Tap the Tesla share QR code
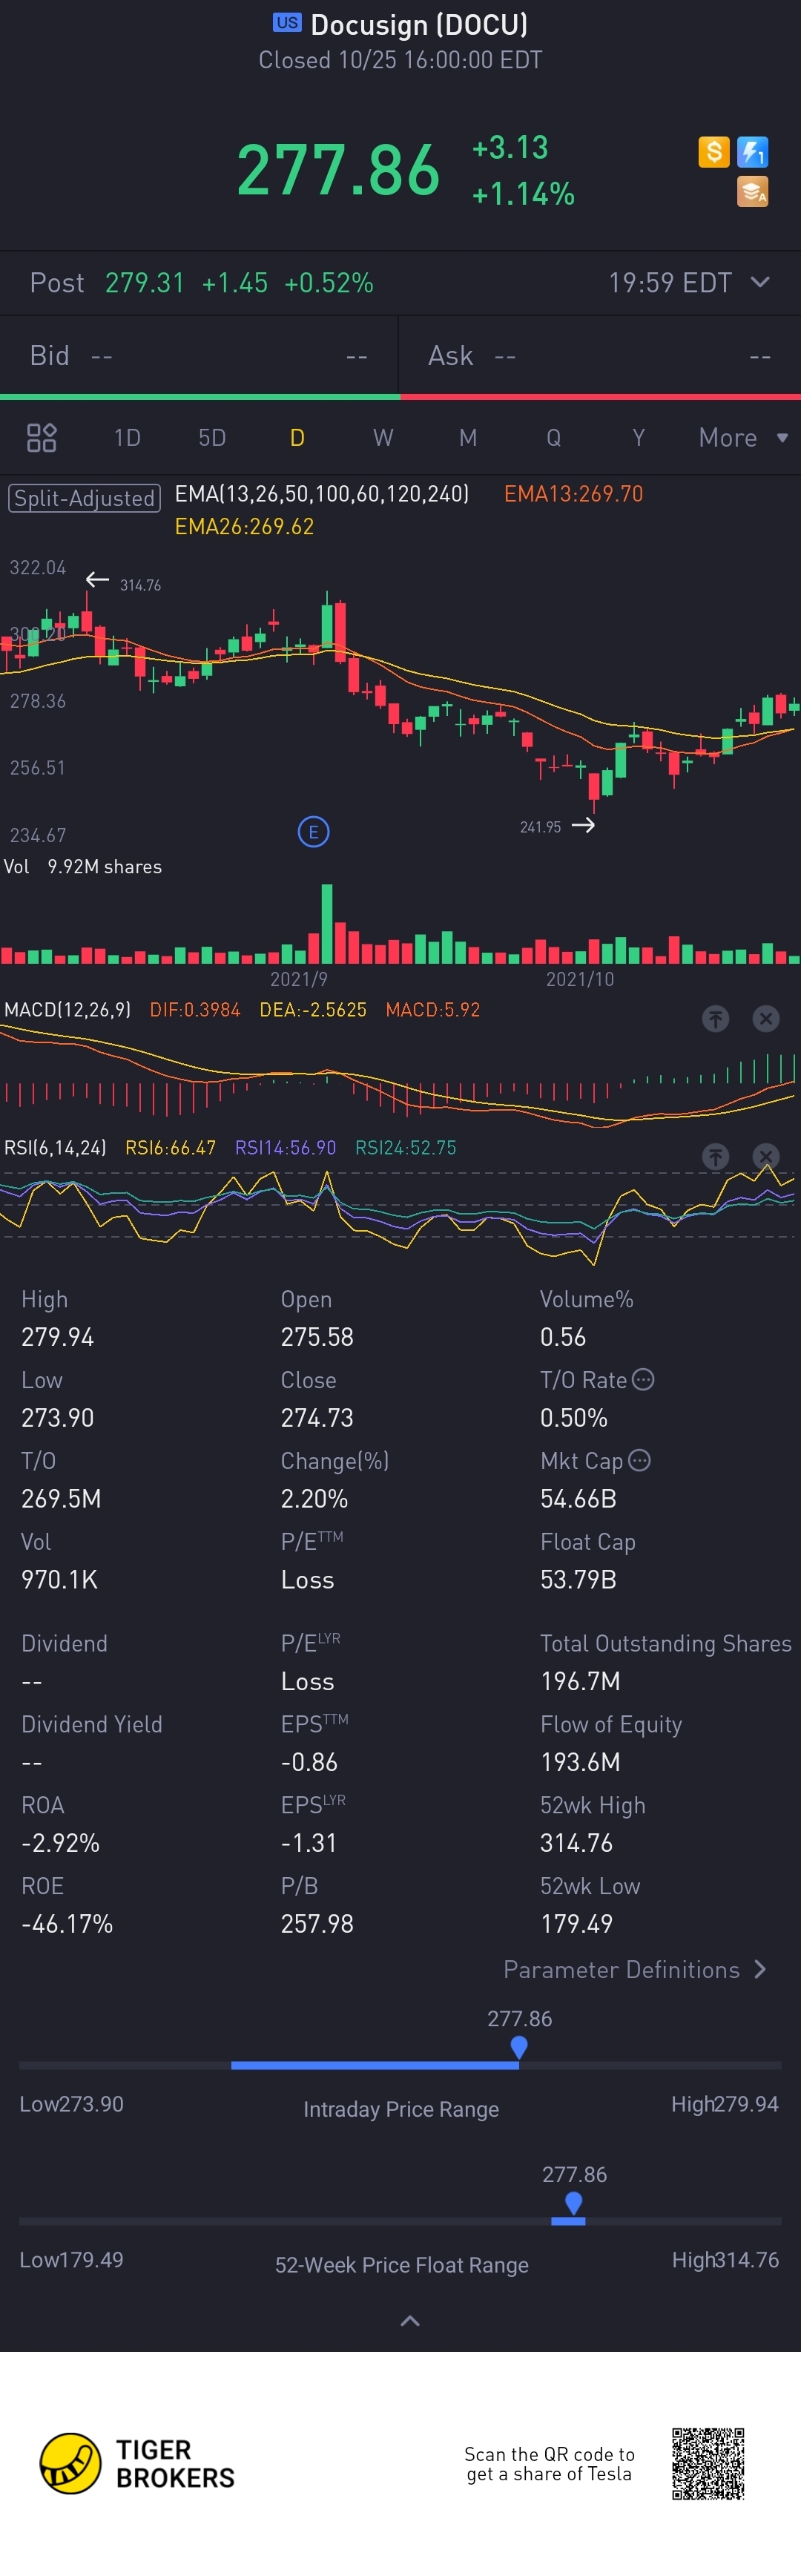Viewport: 801px width, 2576px height. point(708,2463)
